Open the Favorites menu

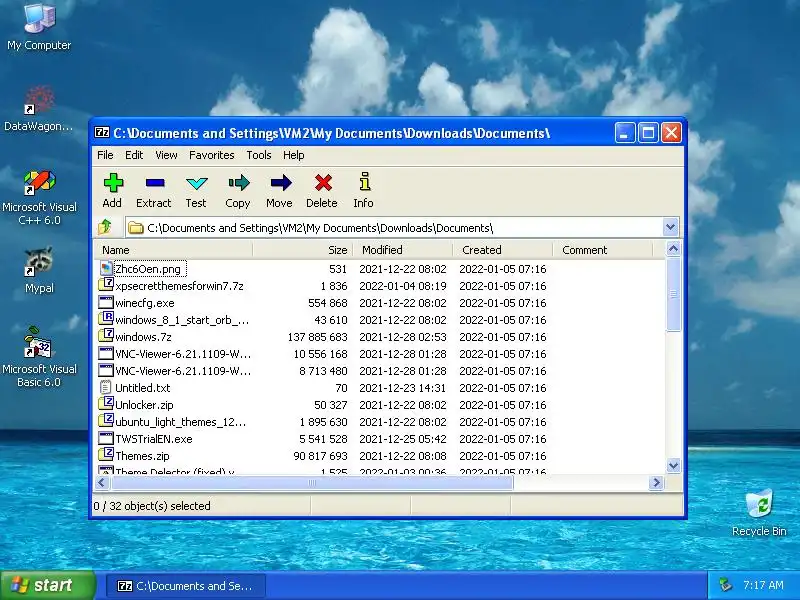(x=212, y=155)
